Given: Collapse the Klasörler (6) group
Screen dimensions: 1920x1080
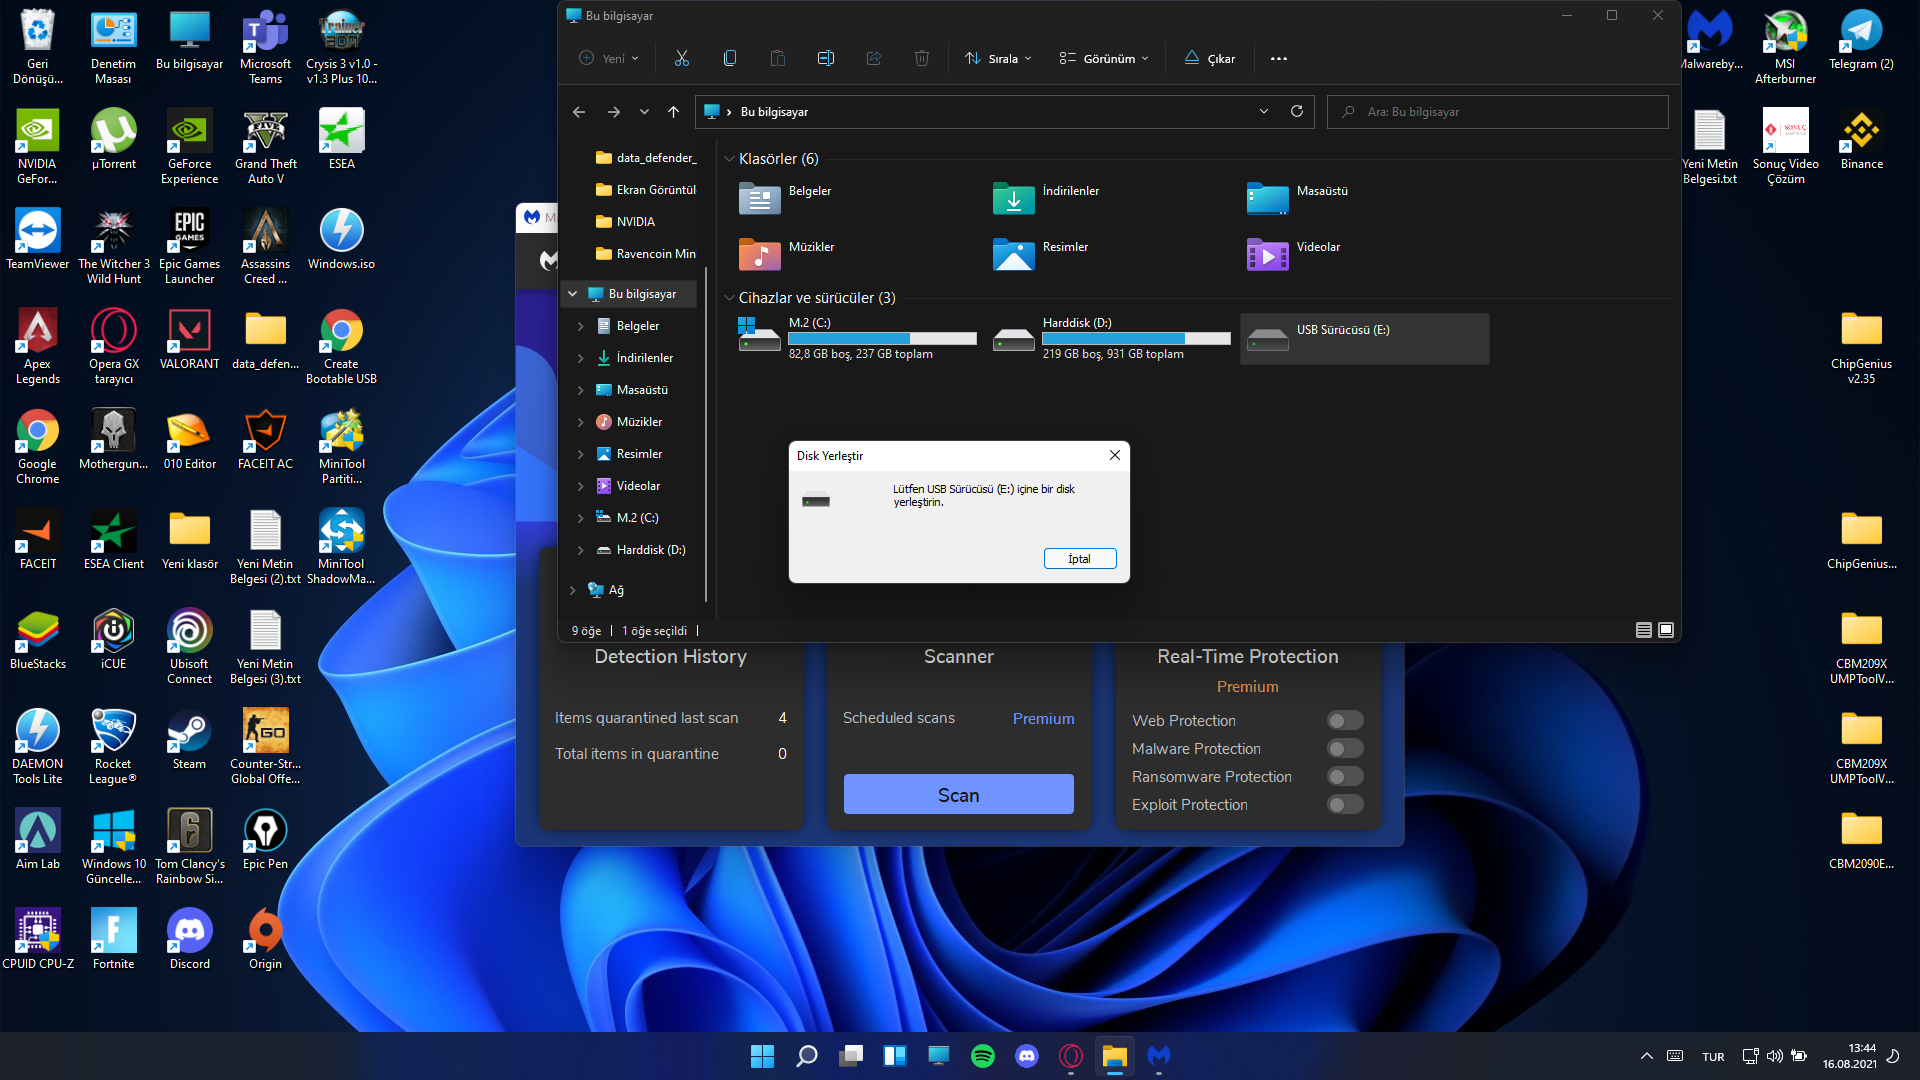Looking at the screenshot, I should point(730,159).
